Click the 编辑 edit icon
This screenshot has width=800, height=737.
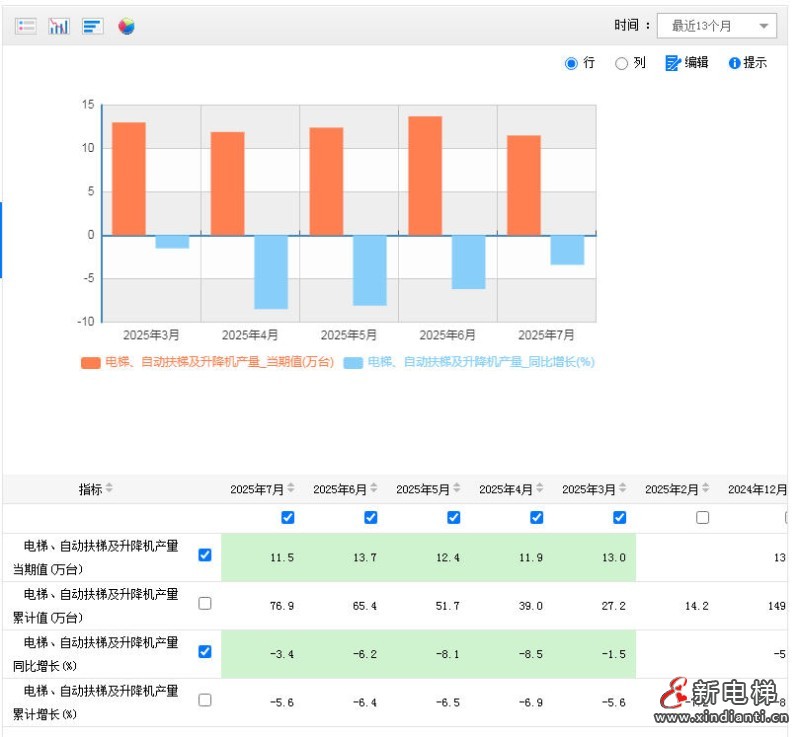pos(673,63)
